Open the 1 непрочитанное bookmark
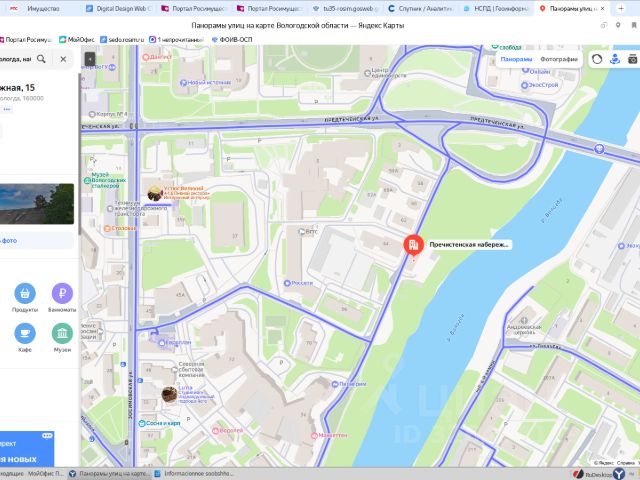Screen dimensions: 640x480 coord(176,40)
